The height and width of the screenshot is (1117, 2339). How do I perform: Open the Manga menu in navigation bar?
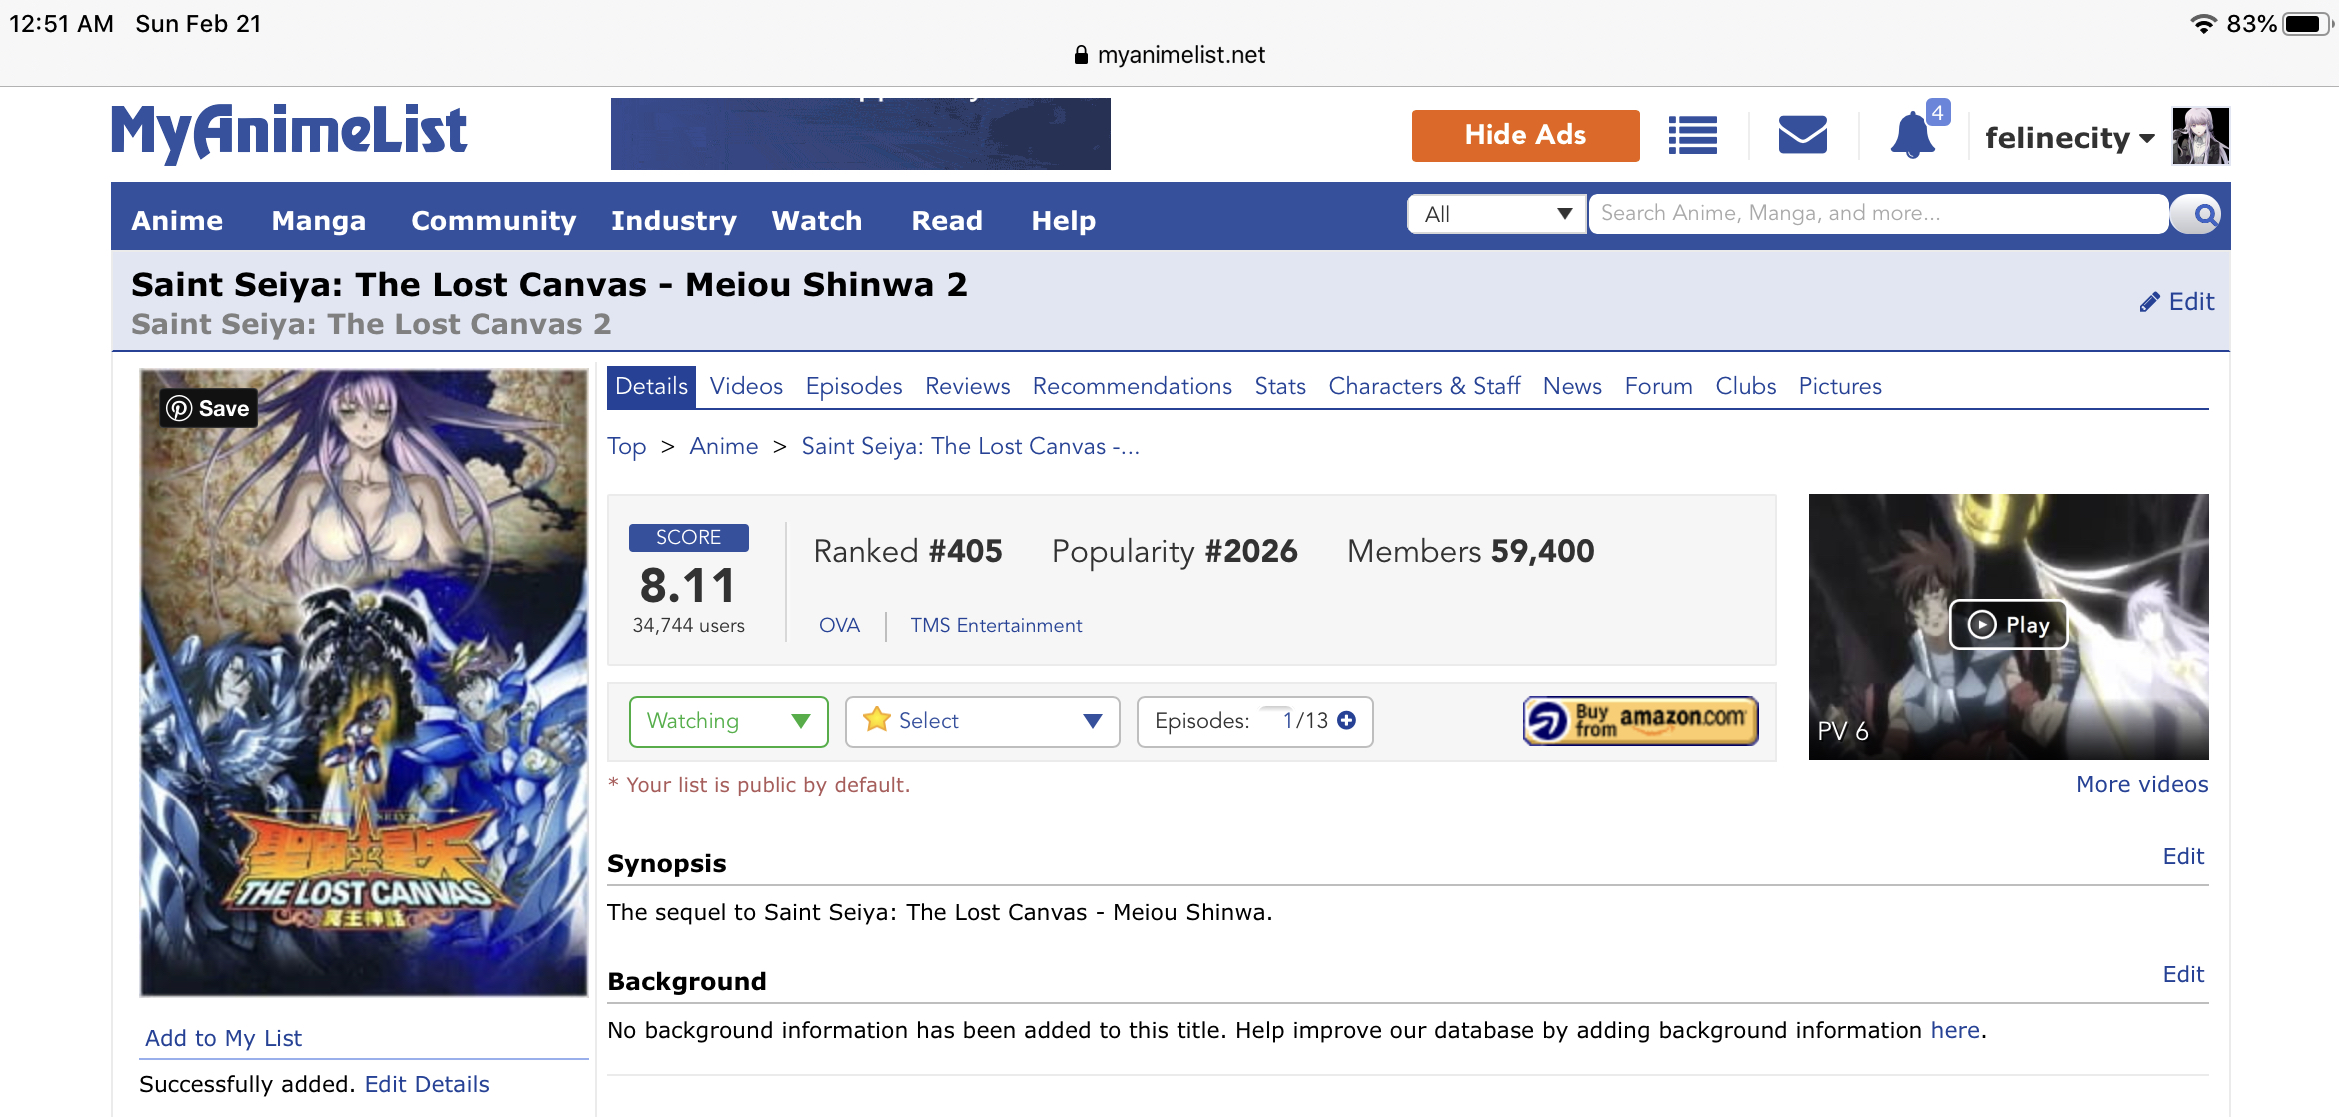[318, 220]
